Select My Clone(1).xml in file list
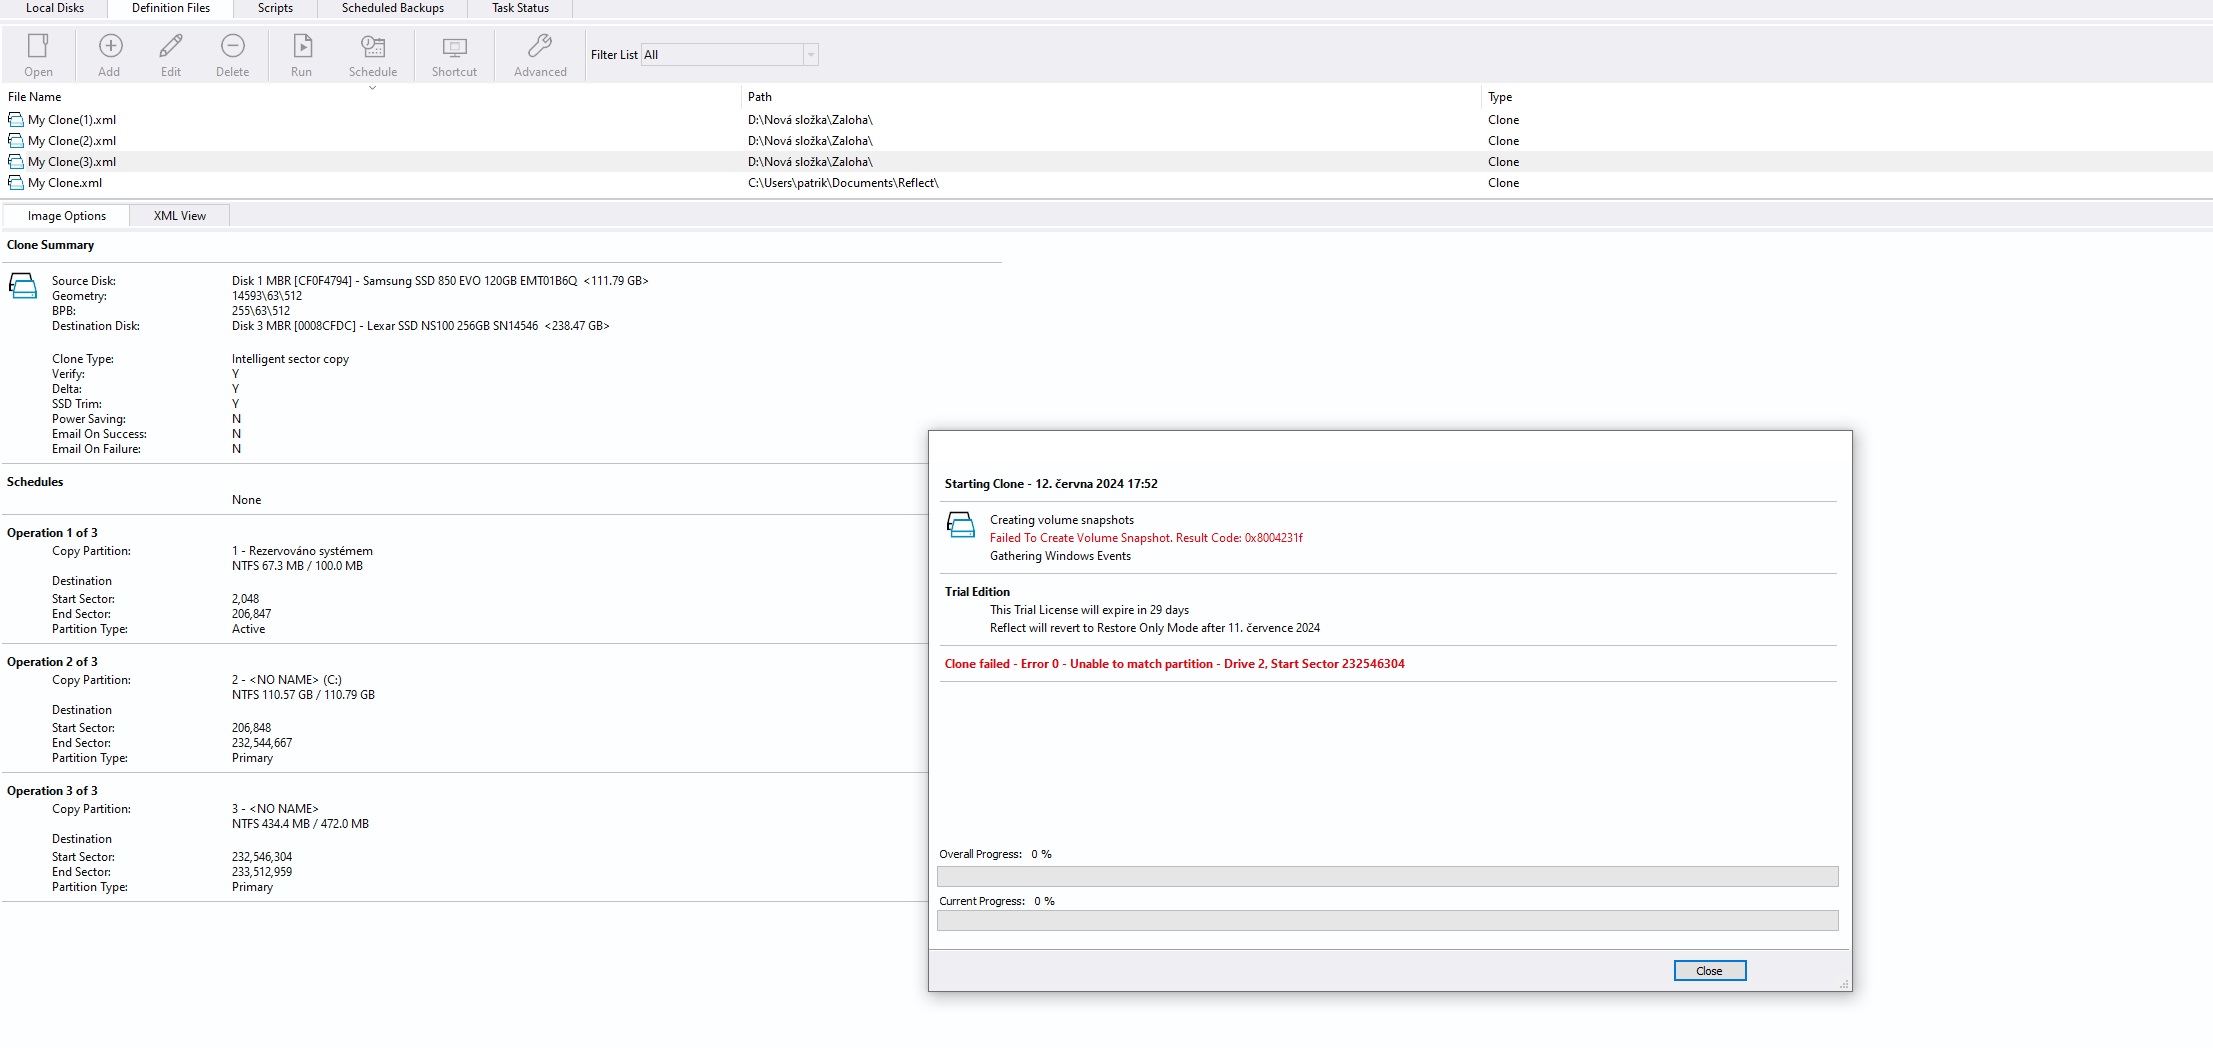Image resolution: width=2213 pixels, height=1048 pixels. [72, 120]
